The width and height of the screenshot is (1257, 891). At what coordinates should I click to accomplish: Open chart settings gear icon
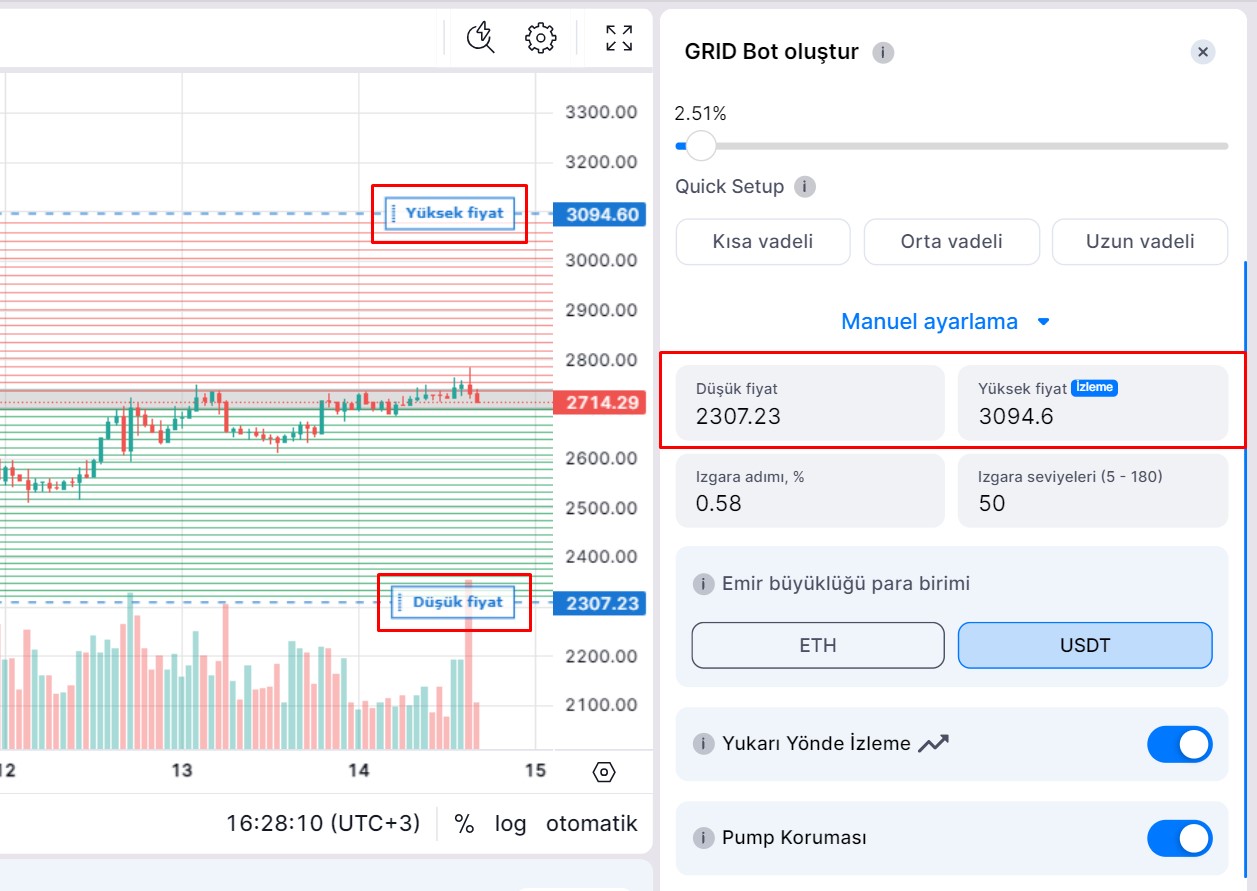point(540,38)
